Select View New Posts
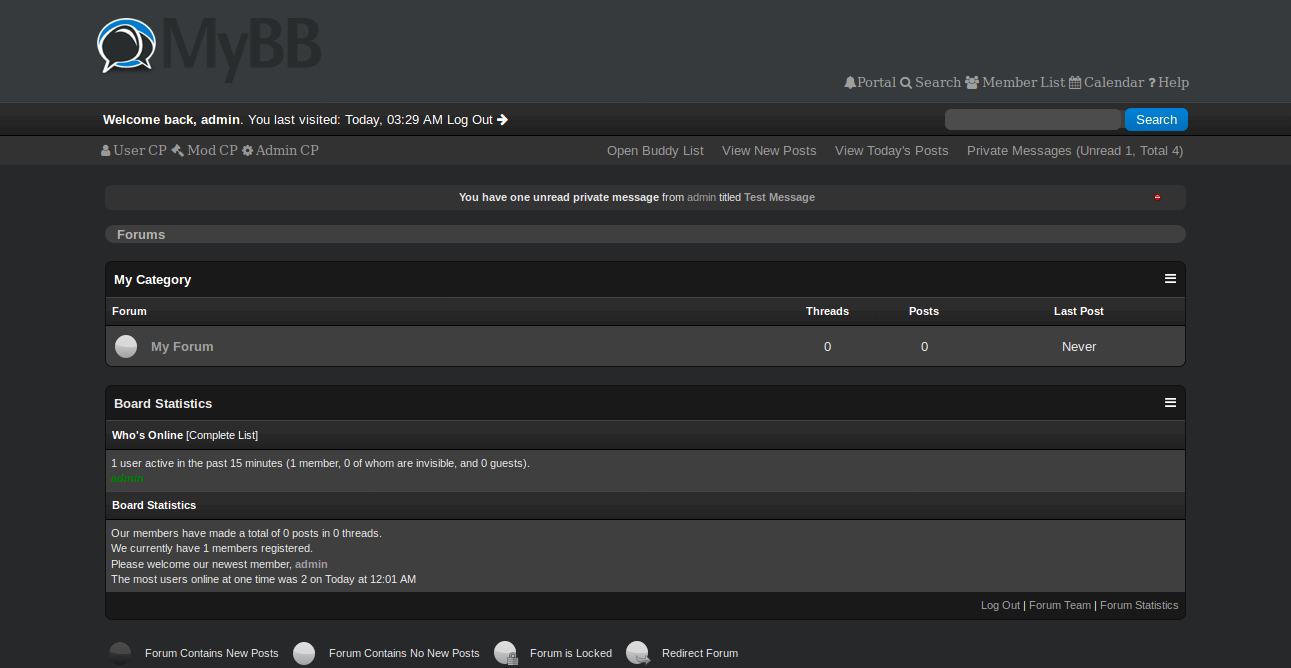Screen dimensions: 1291x668 [x=769, y=151]
